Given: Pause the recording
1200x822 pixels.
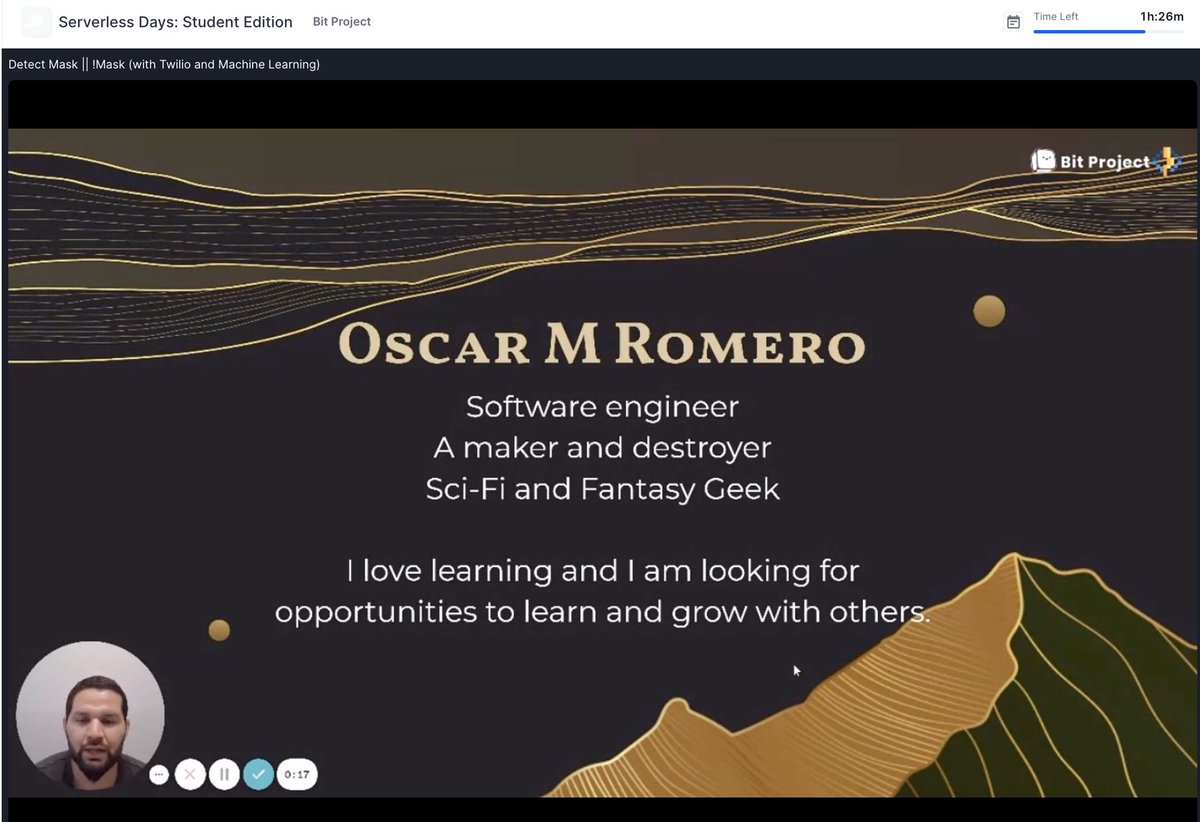Looking at the screenshot, I should (224, 774).
